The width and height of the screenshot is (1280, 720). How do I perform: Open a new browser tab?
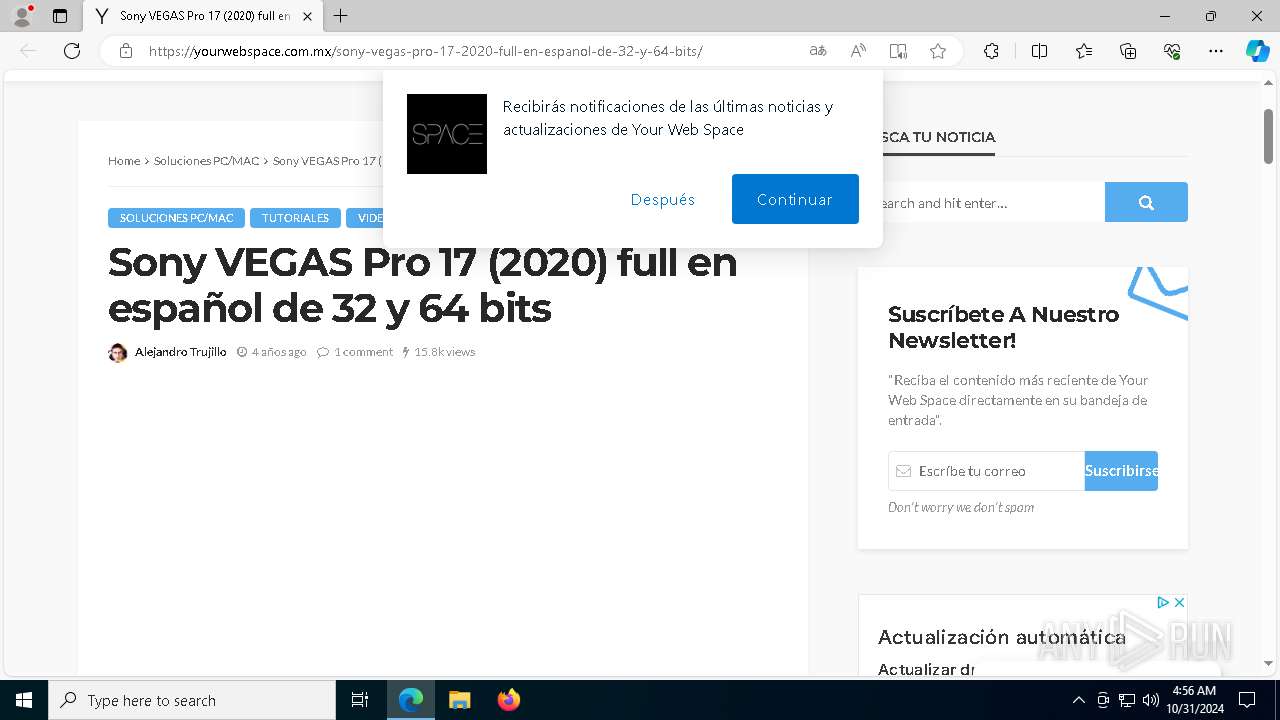[x=341, y=16]
